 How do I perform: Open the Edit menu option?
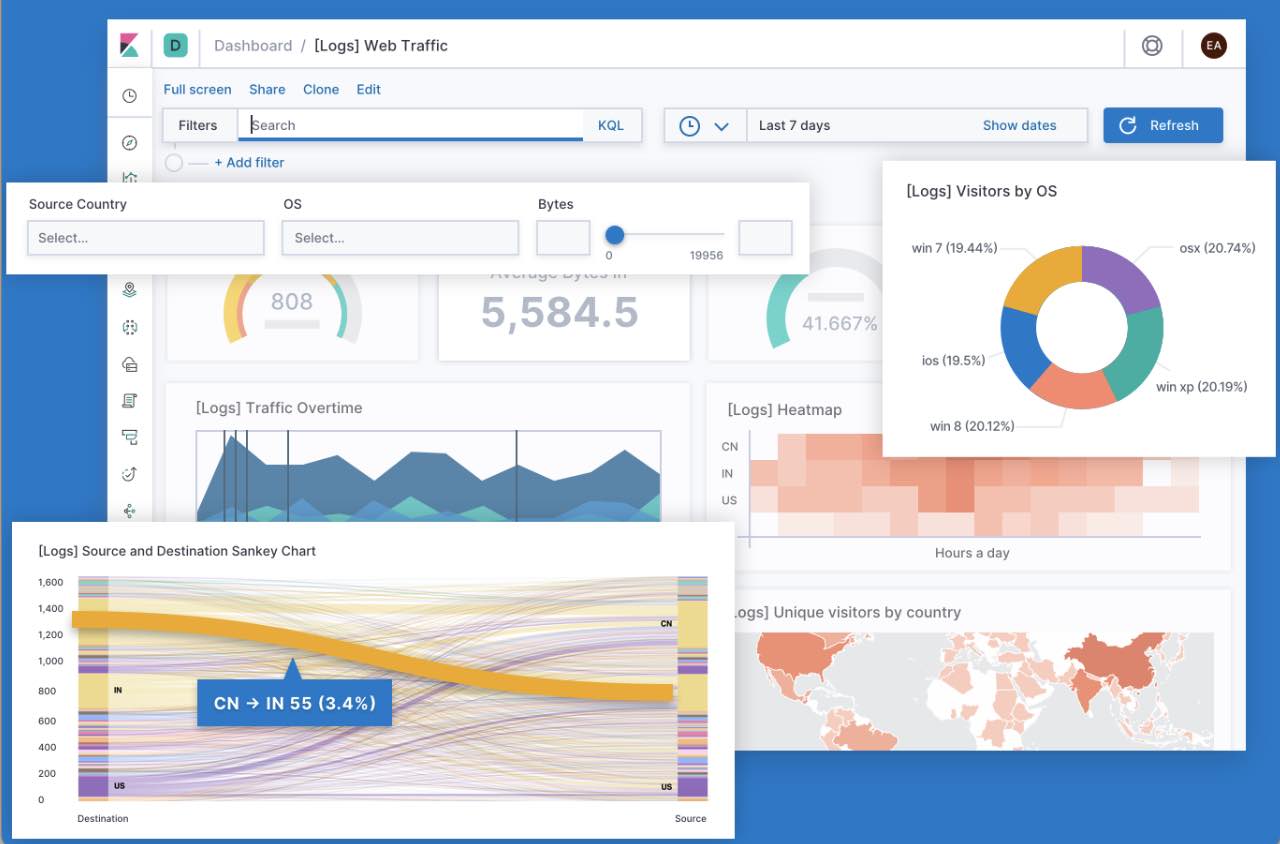point(368,89)
